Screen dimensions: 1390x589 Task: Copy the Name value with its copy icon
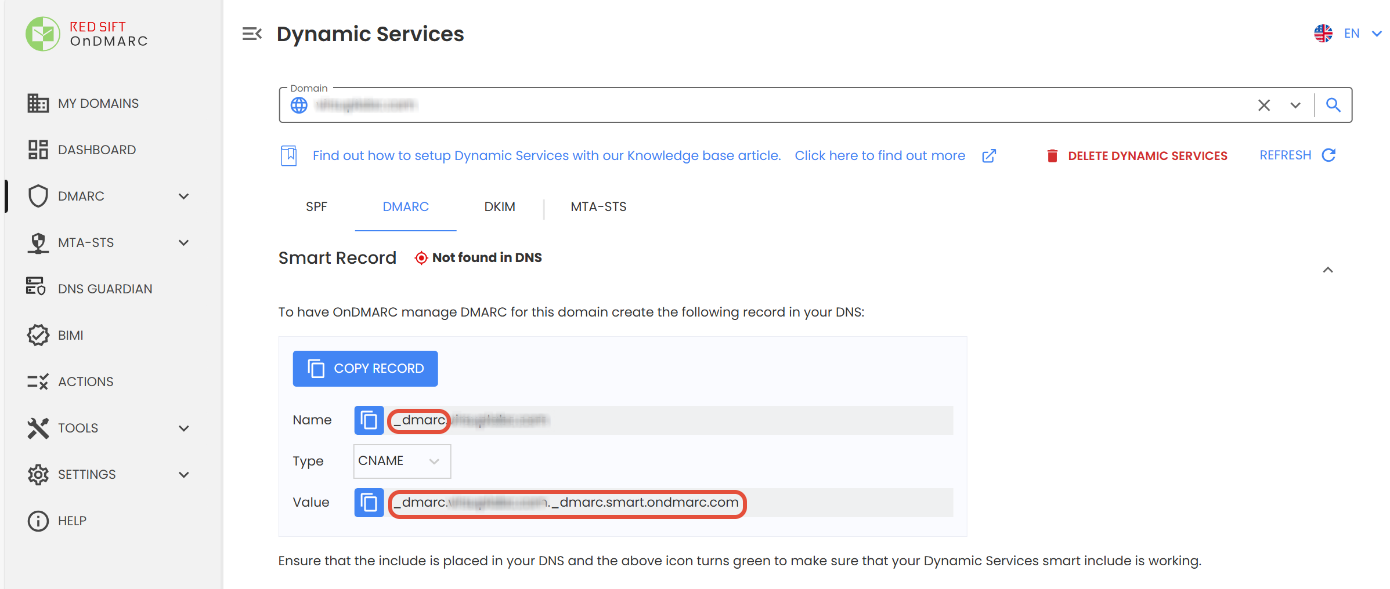[369, 420]
